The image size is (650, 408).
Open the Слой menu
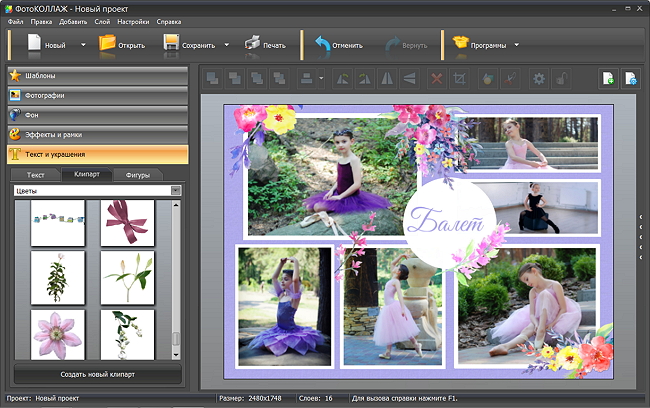102,20
